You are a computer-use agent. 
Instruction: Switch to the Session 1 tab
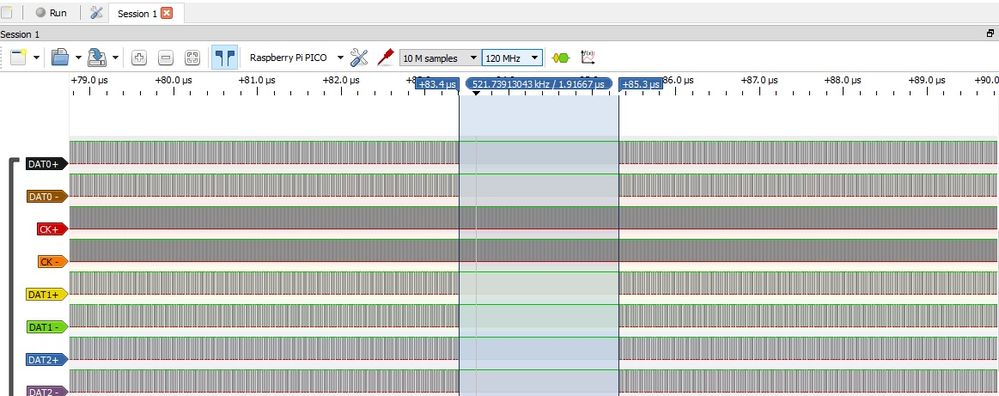137,13
